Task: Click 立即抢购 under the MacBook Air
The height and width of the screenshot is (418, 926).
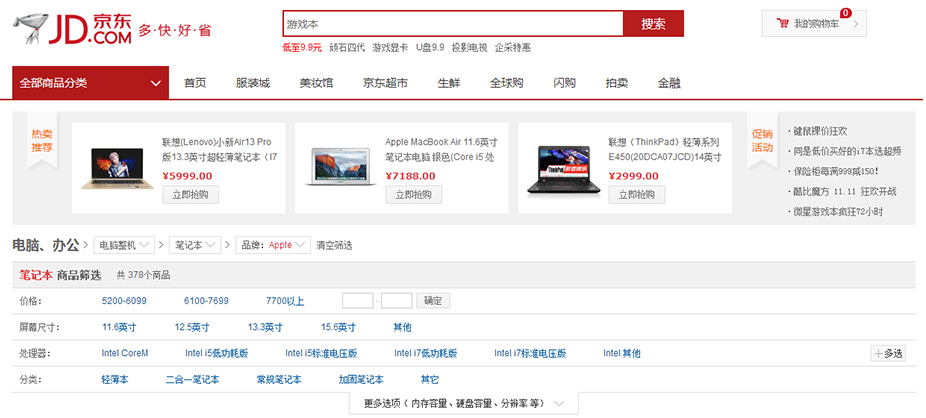Action: coord(413,195)
